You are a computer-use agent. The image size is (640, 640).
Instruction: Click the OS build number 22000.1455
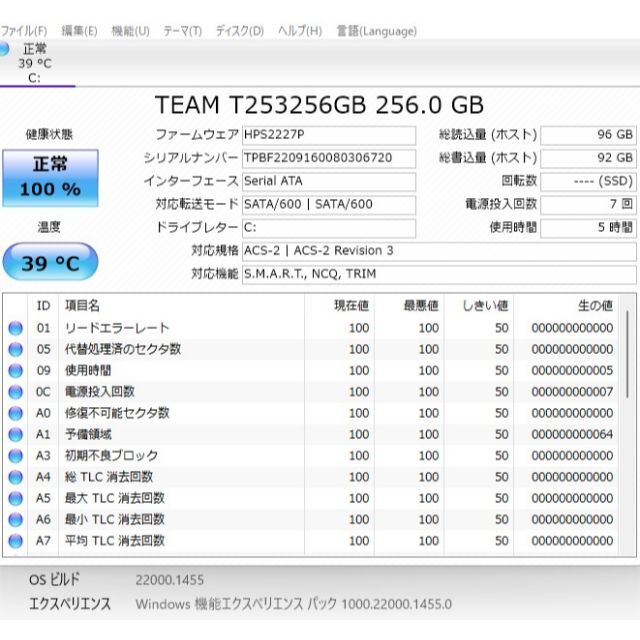tap(169, 580)
